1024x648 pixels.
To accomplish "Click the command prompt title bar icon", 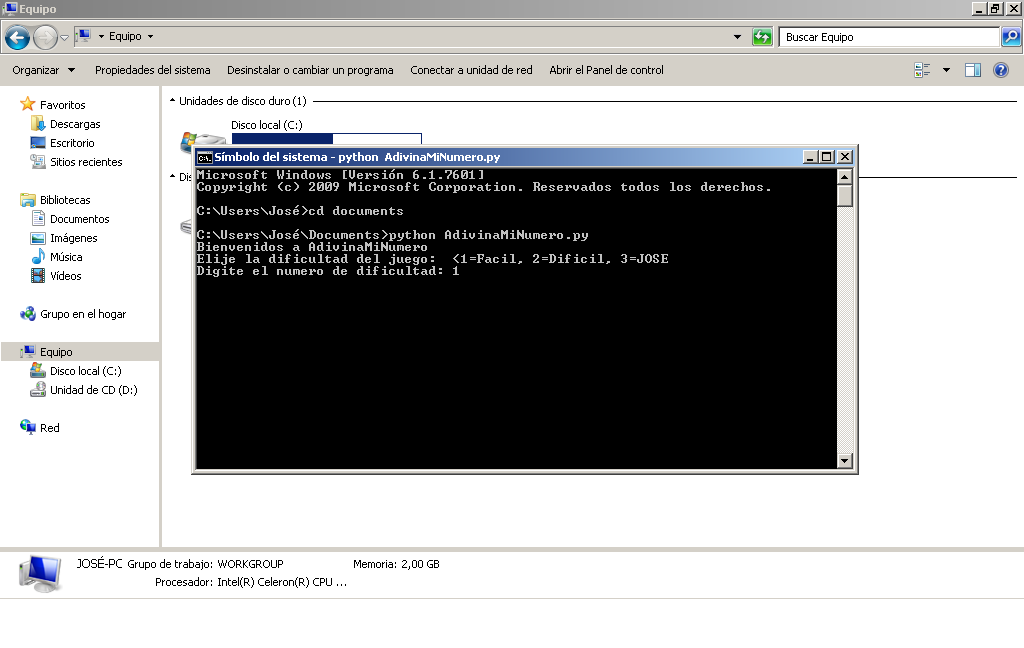I will (204, 157).
